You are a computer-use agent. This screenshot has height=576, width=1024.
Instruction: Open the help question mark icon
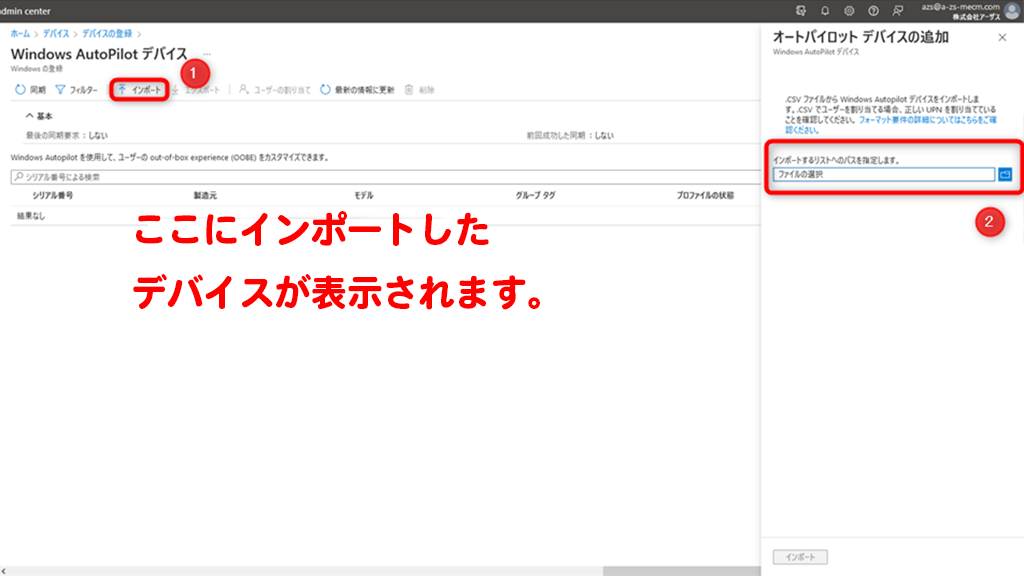coord(873,9)
